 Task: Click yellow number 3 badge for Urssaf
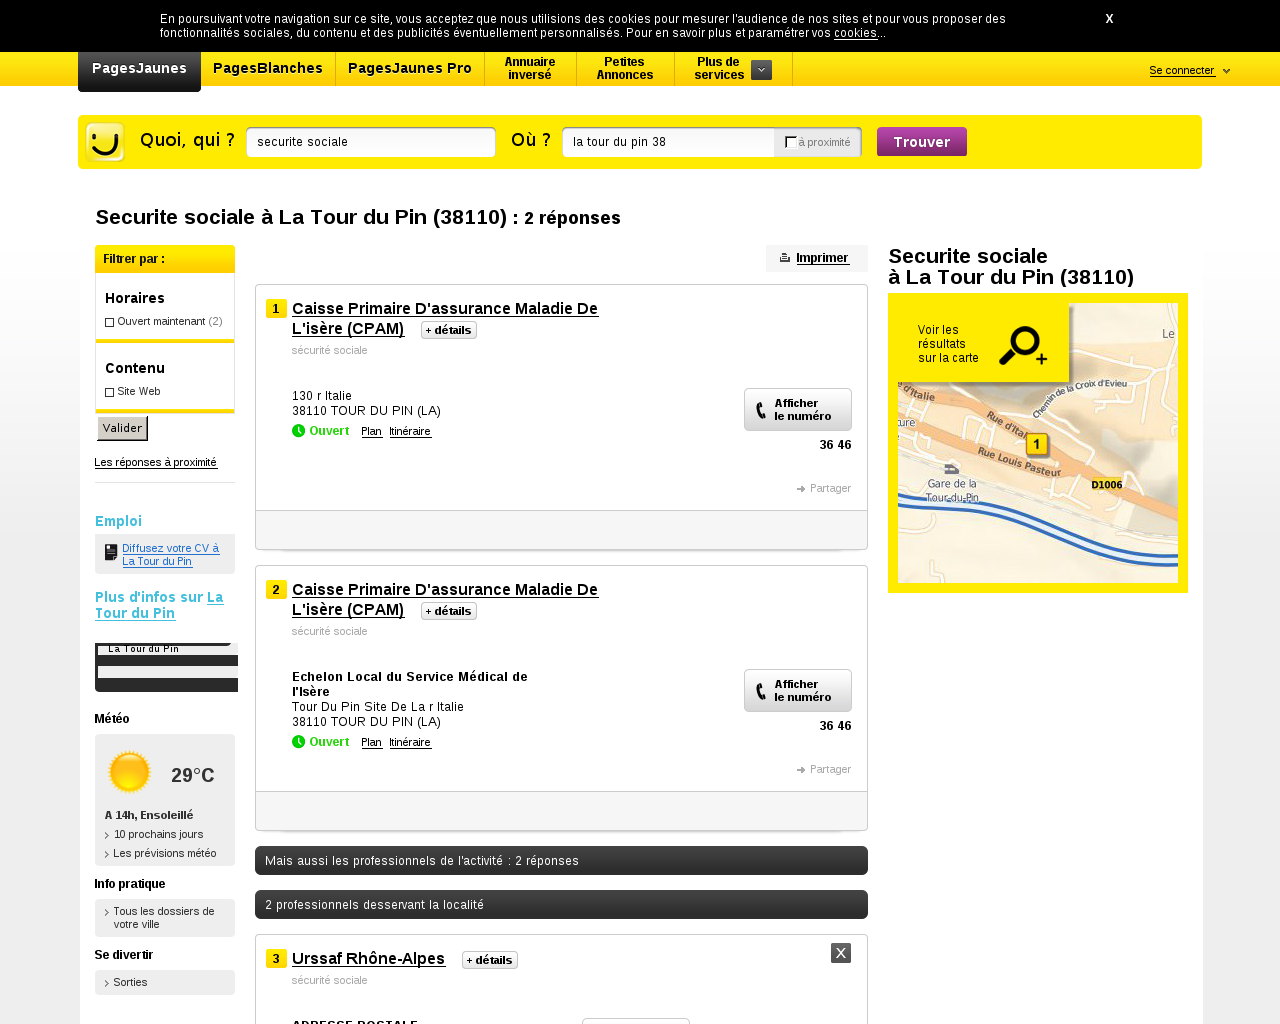click(x=276, y=959)
